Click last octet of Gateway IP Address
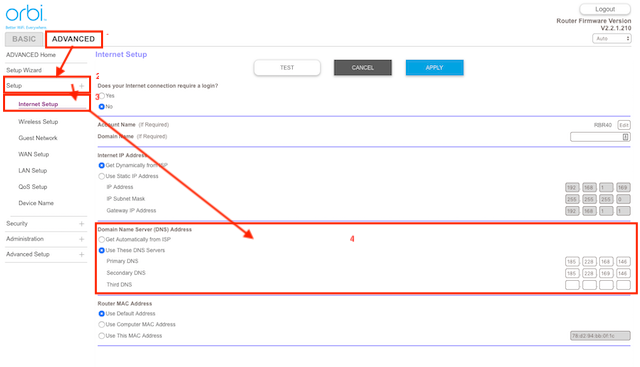 tap(623, 211)
